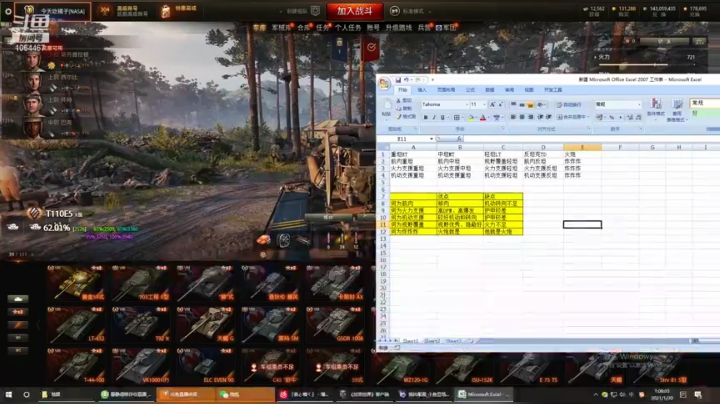
Task: Open 套用表格格式 table format menu
Action: pos(677,110)
